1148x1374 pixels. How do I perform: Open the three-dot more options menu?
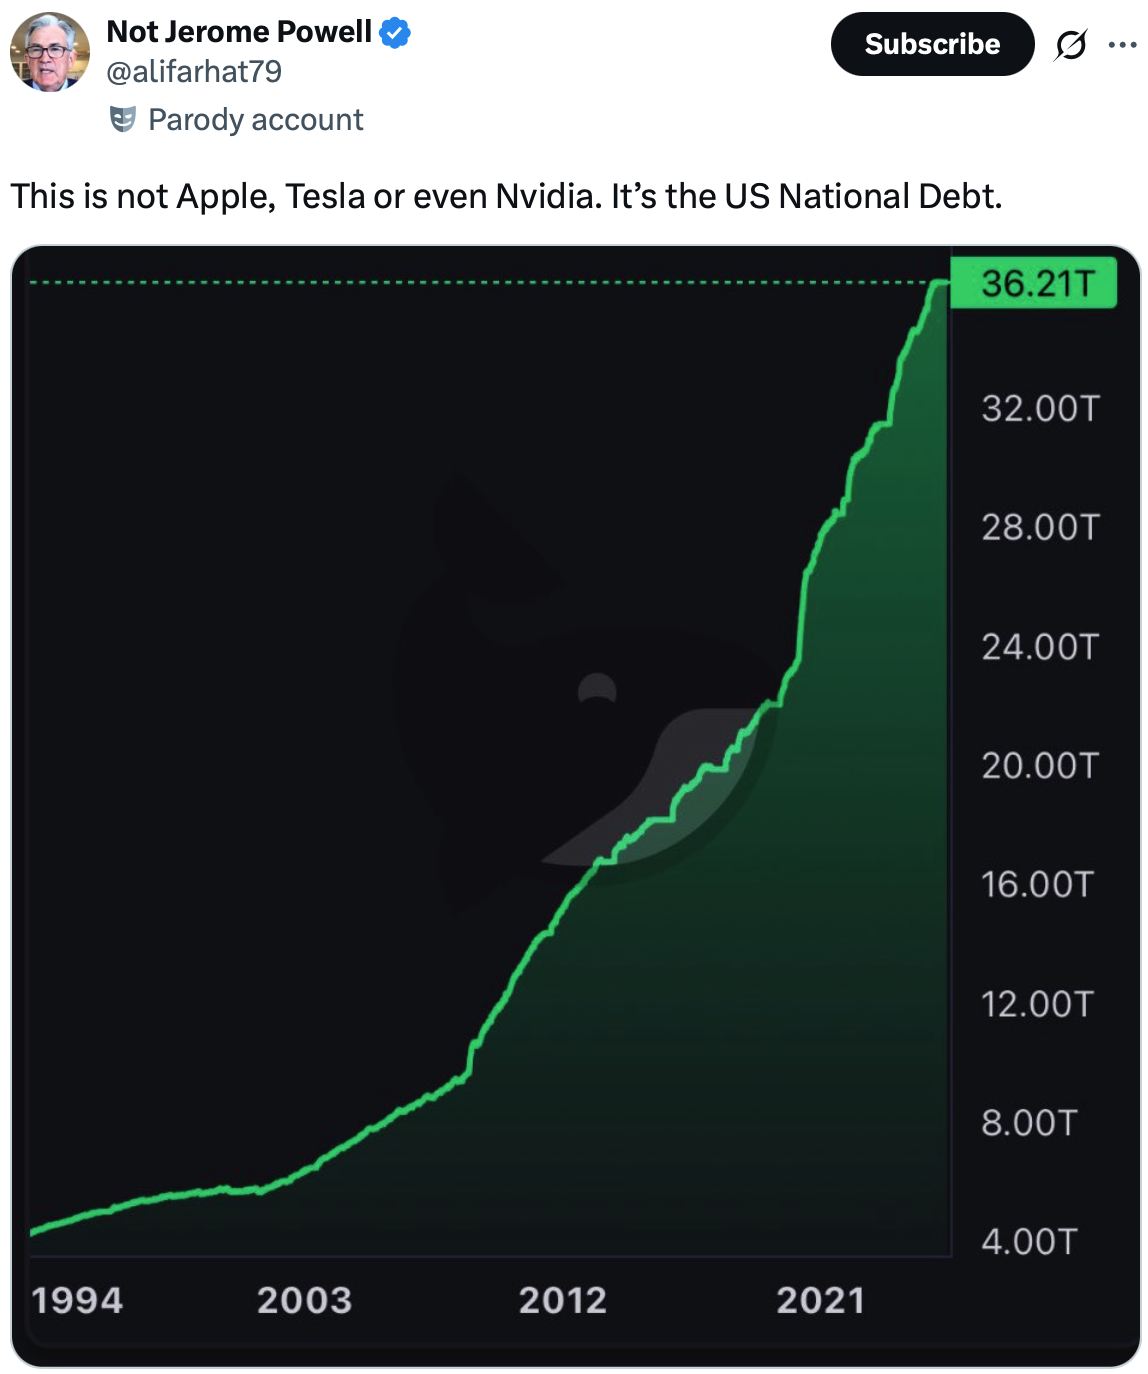click(x=1123, y=45)
